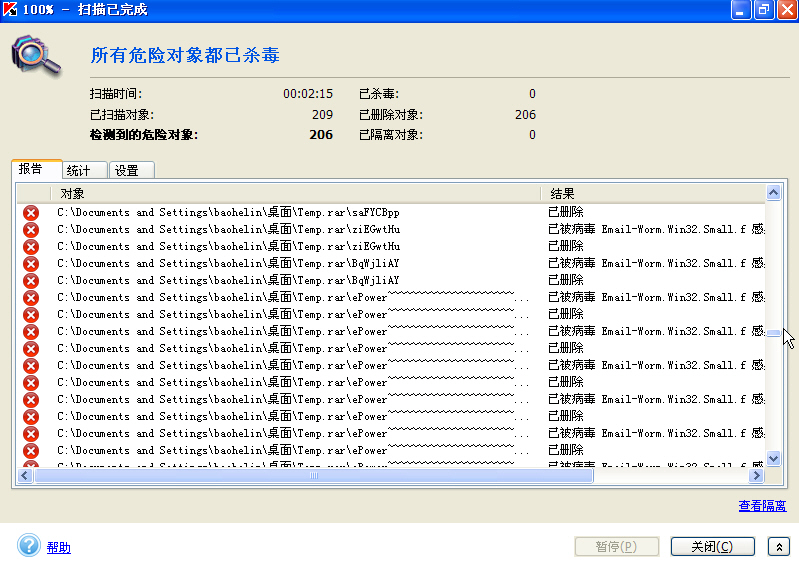Click the scan time value 00:02:15
799x562 pixels.
click(x=308, y=94)
